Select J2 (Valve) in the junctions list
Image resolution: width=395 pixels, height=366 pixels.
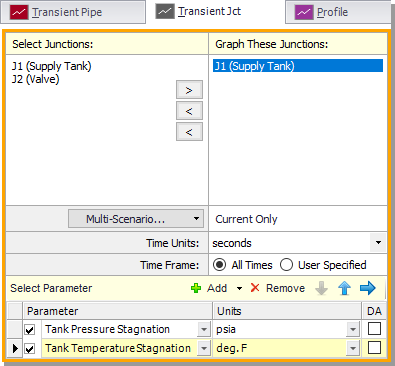[x=36, y=79]
